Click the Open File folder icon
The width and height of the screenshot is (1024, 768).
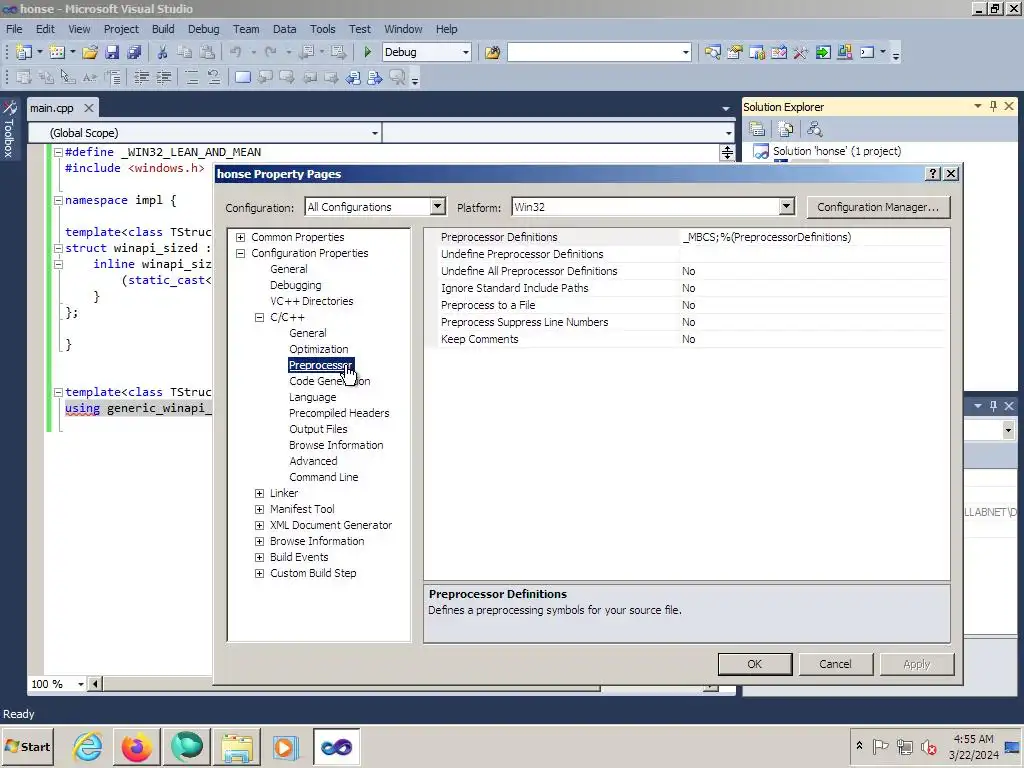point(90,52)
